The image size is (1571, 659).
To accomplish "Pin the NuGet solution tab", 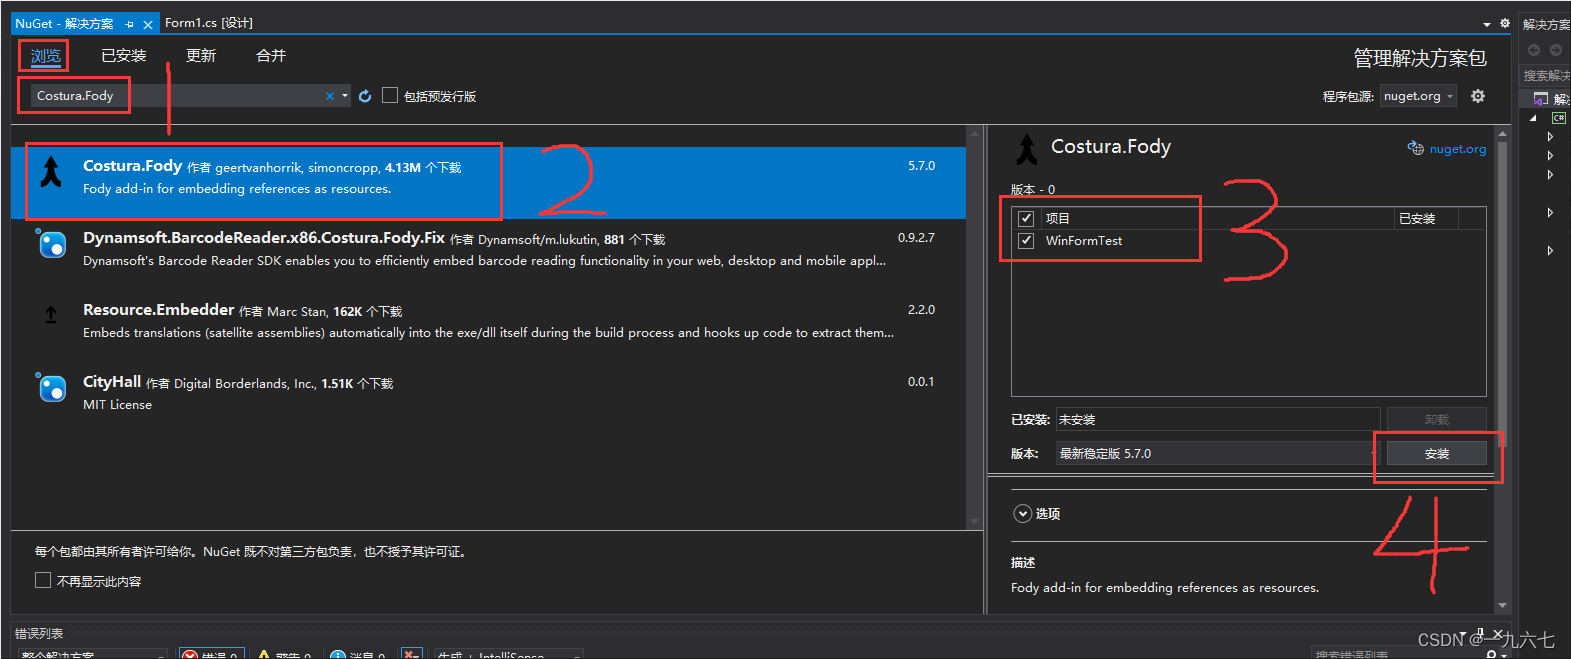I will (130, 24).
